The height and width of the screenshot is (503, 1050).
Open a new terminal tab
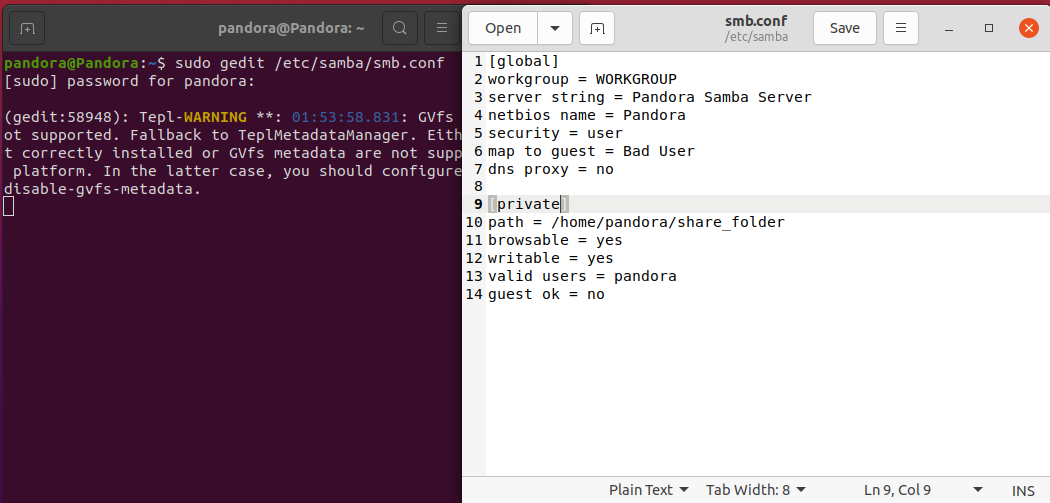(27, 28)
